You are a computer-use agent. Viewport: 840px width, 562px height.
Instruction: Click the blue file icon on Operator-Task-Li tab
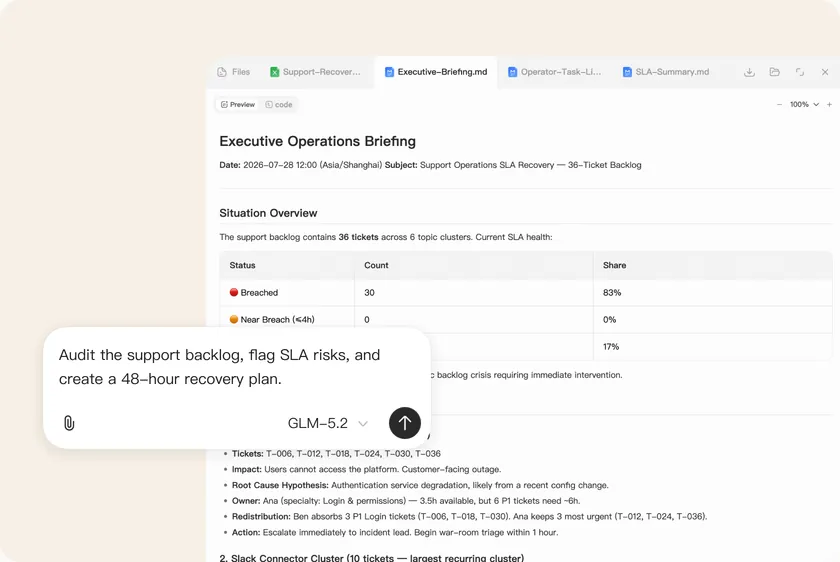[513, 72]
